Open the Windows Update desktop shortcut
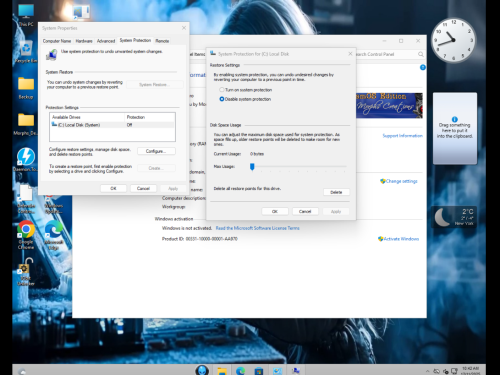The width and height of the screenshot is (500, 375). [x=53, y=204]
